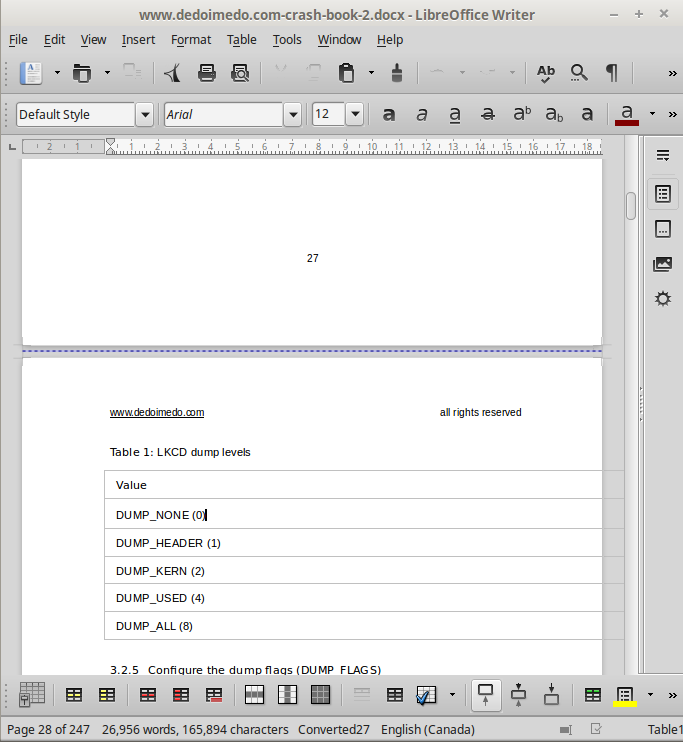Open the Paste special dropdown arrow

tap(371, 73)
